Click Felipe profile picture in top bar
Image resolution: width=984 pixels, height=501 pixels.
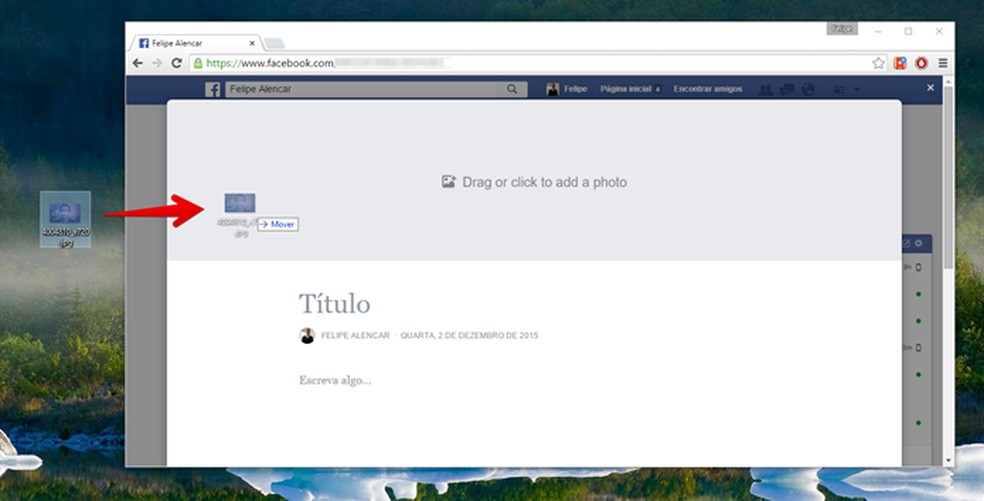[552, 89]
